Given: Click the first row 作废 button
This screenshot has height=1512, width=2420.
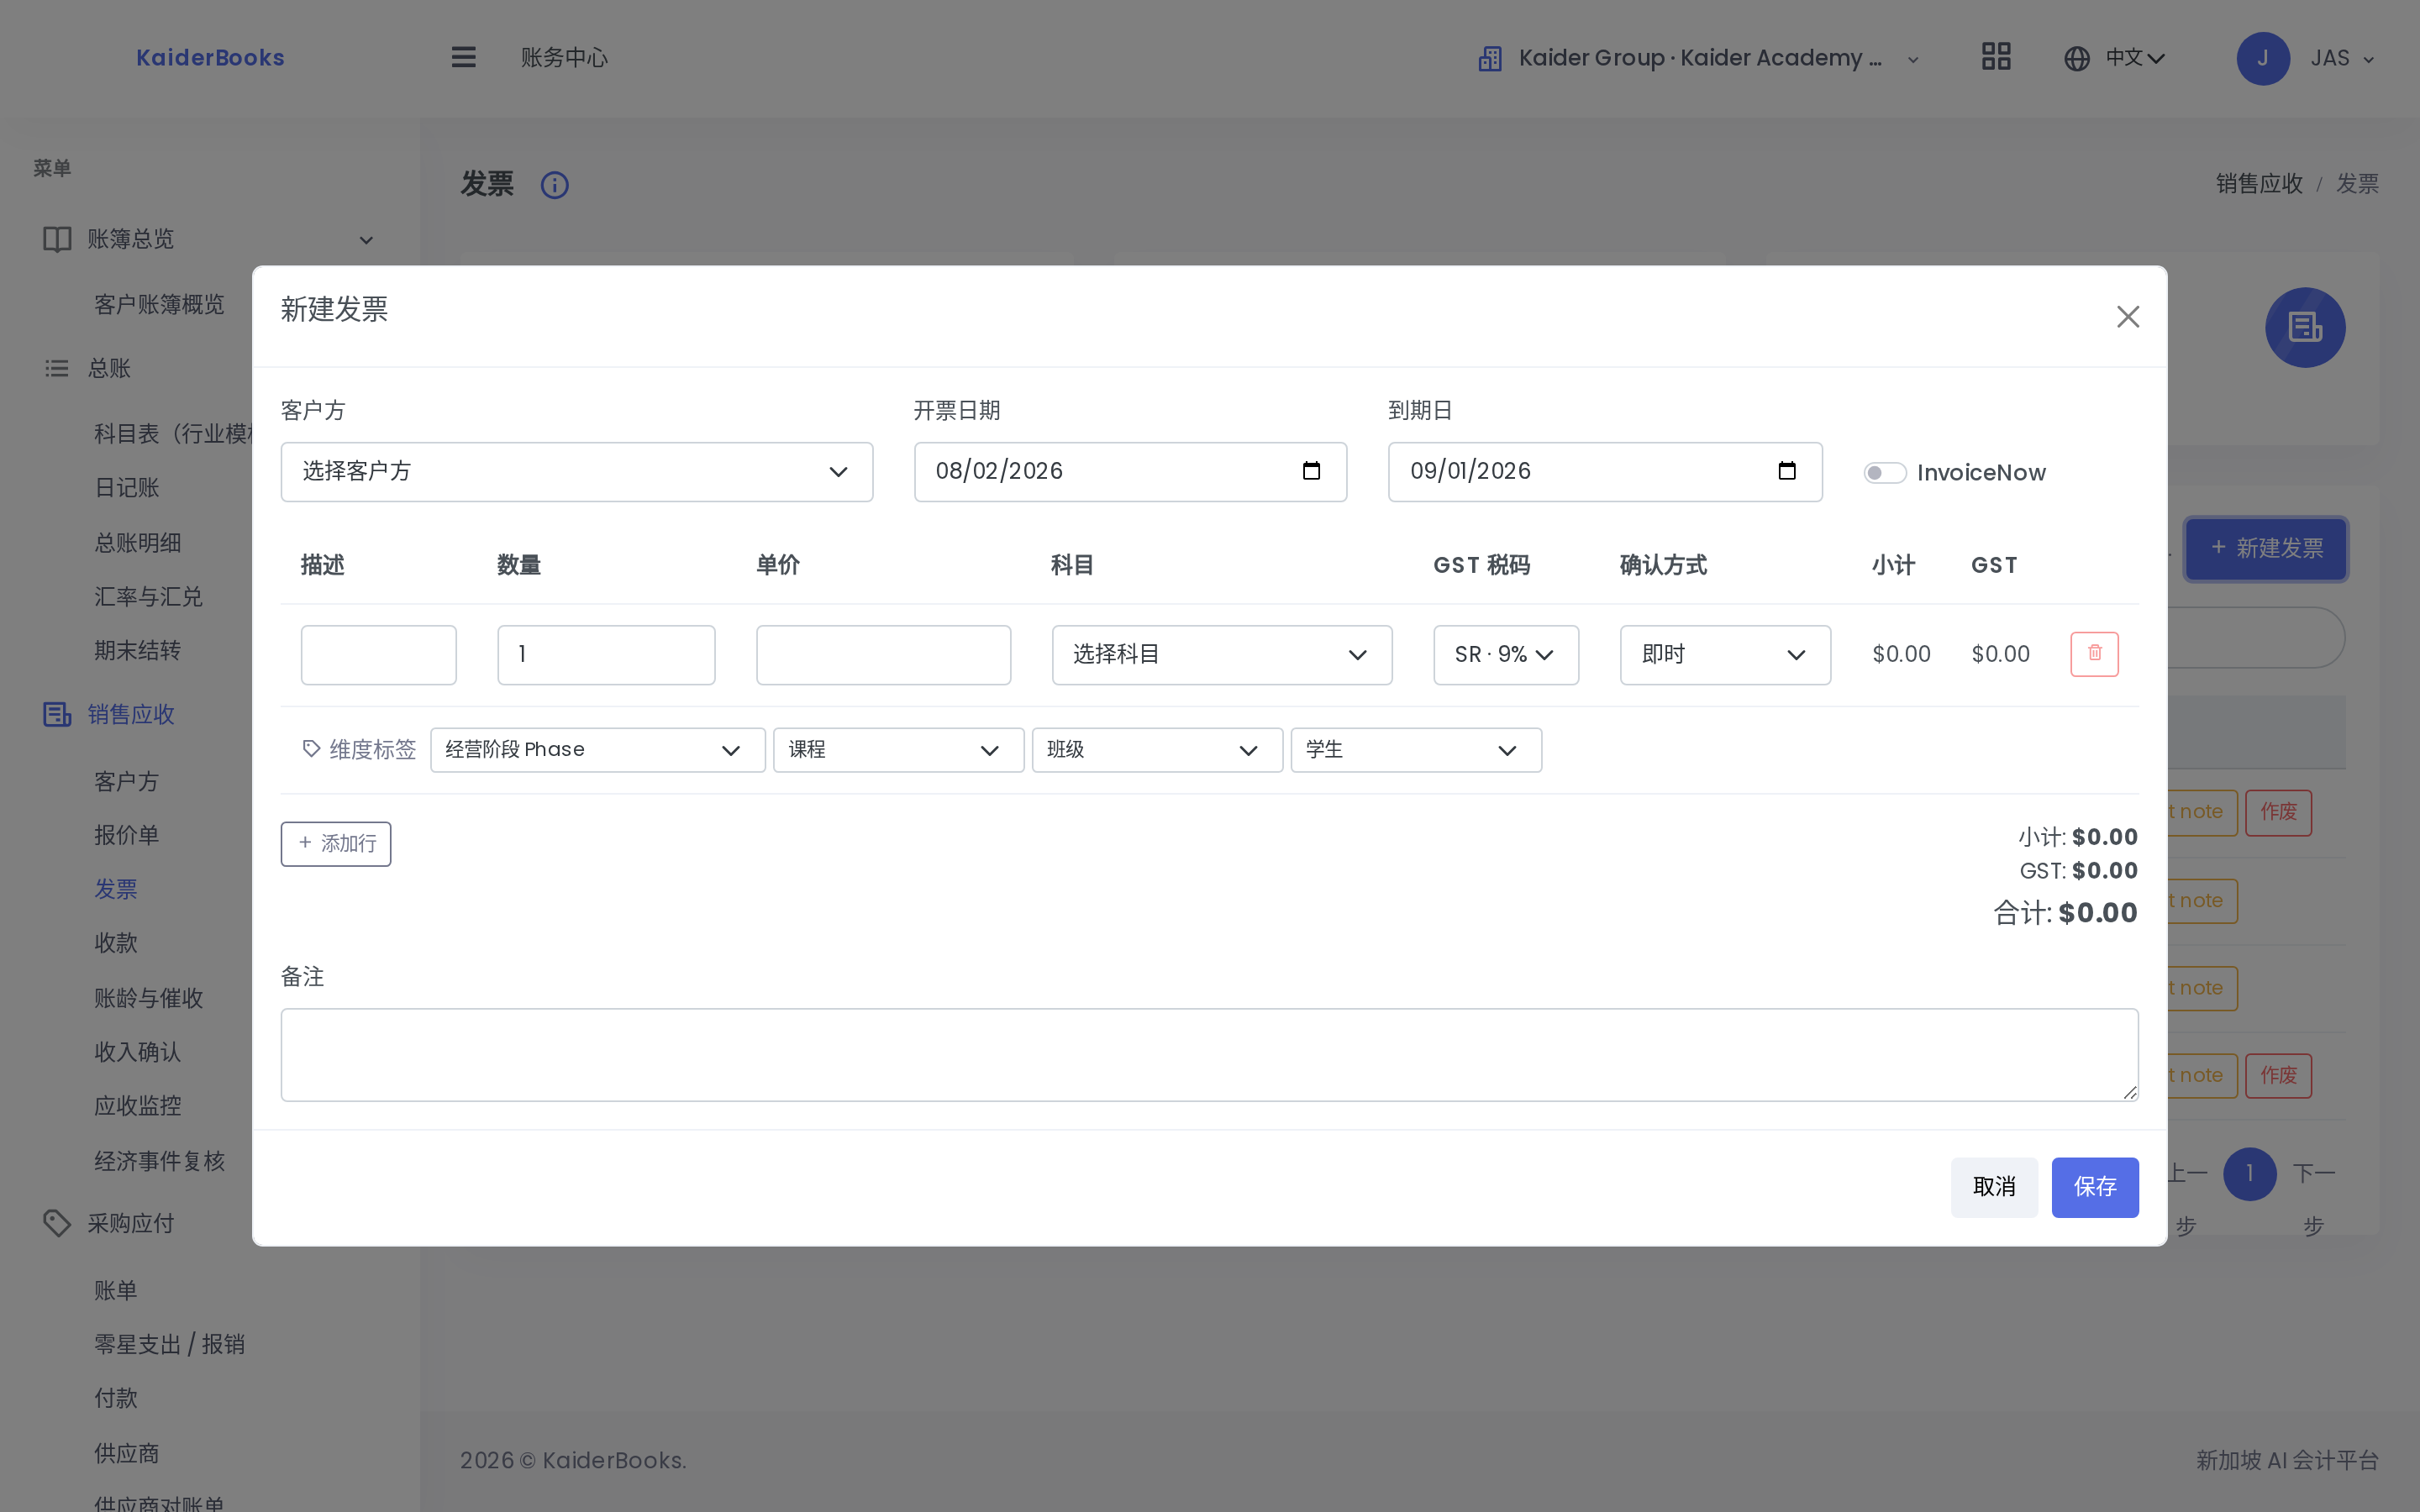Looking at the screenshot, I should coord(2278,812).
